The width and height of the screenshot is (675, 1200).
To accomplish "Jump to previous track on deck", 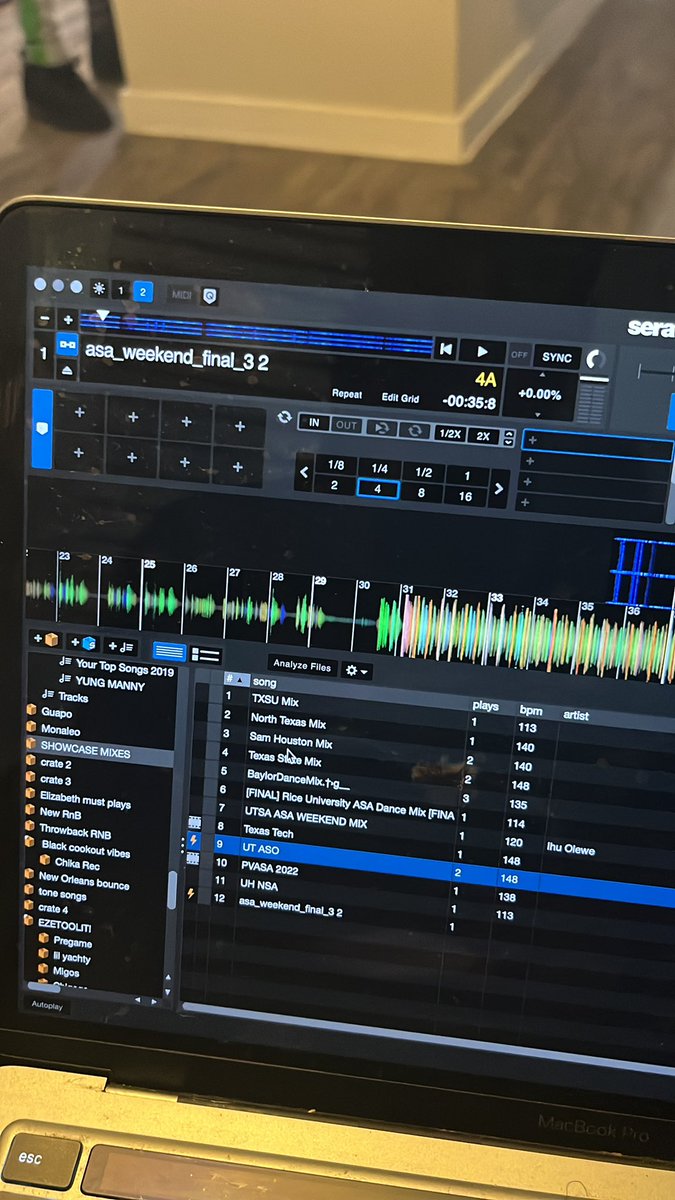I will point(446,349).
